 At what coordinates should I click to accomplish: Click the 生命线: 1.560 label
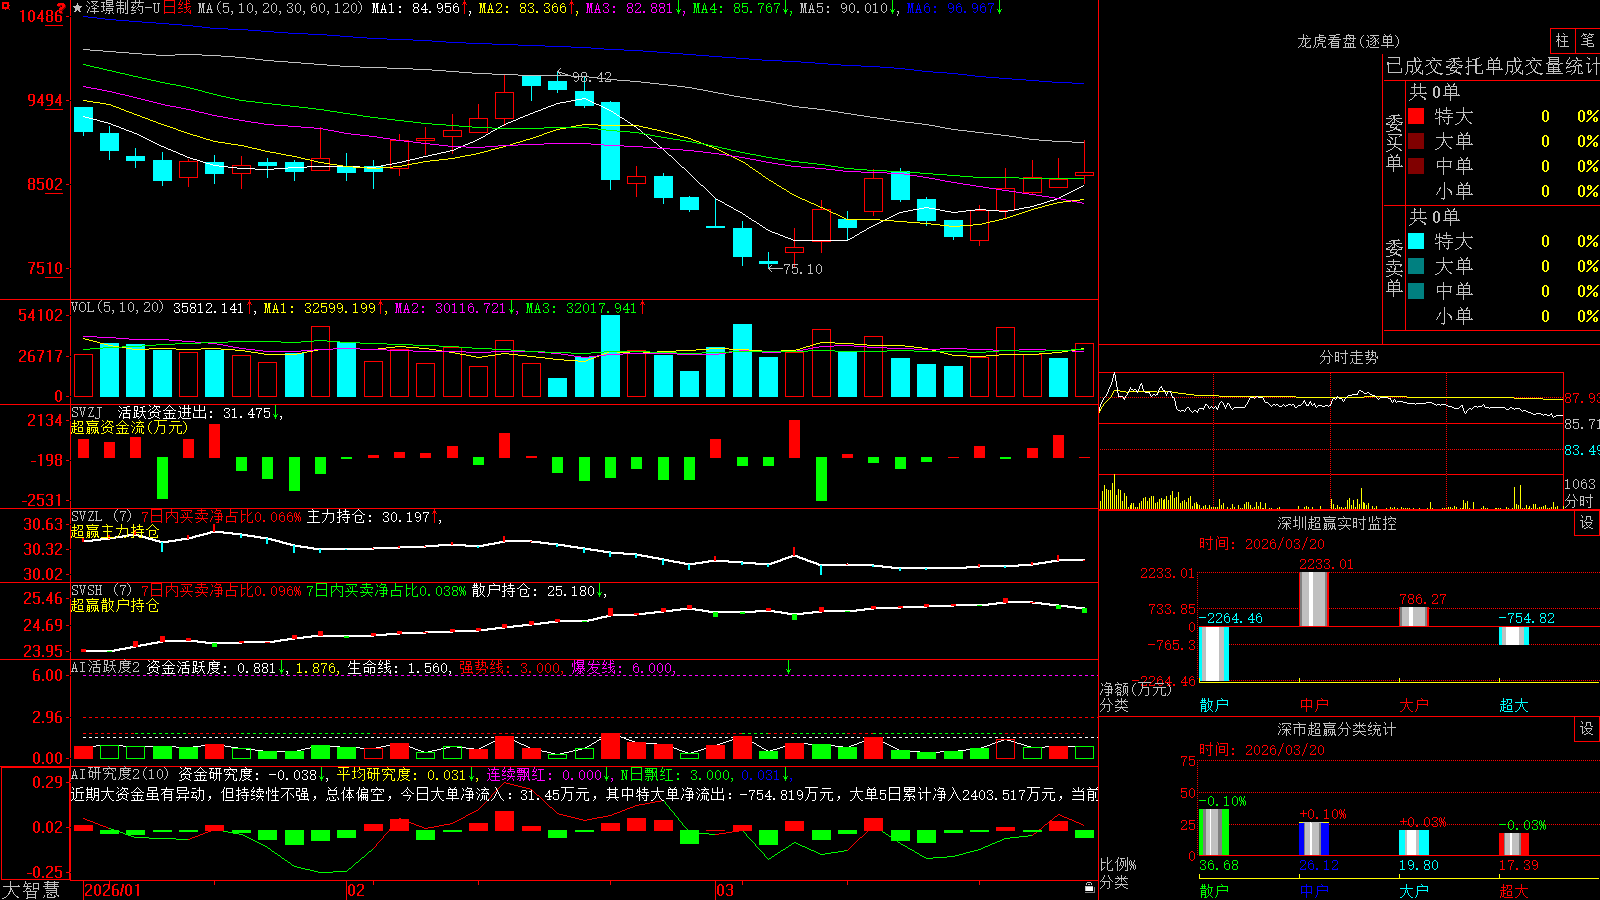click(397, 667)
